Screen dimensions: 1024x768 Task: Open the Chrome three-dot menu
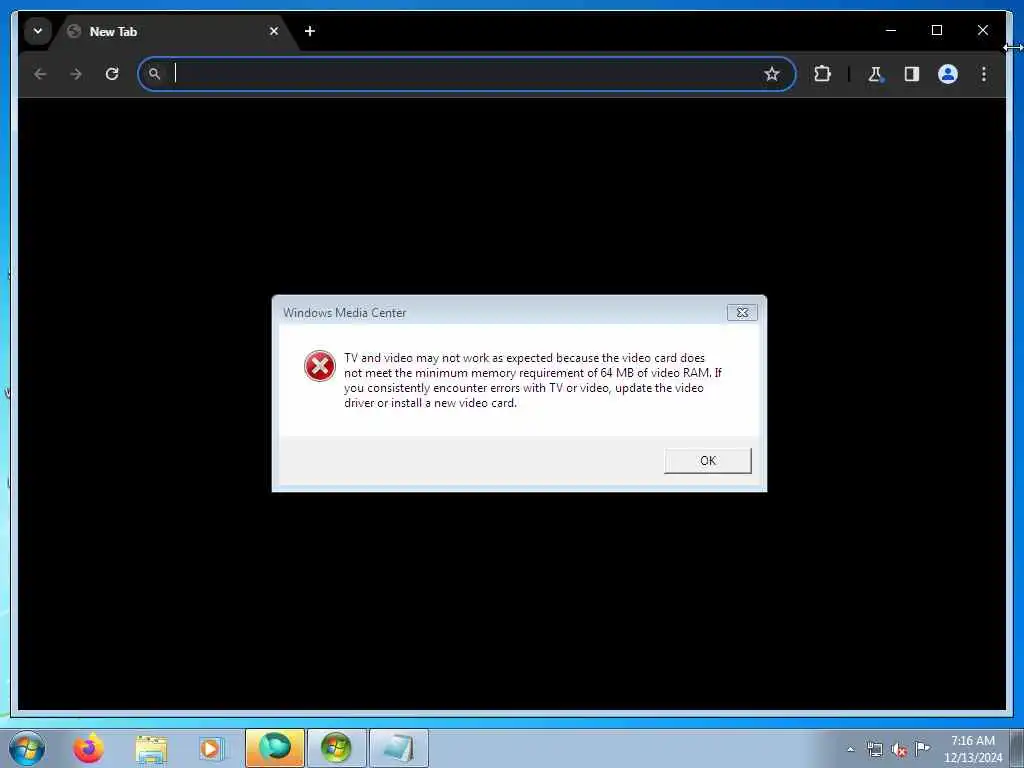[x=984, y=74]
